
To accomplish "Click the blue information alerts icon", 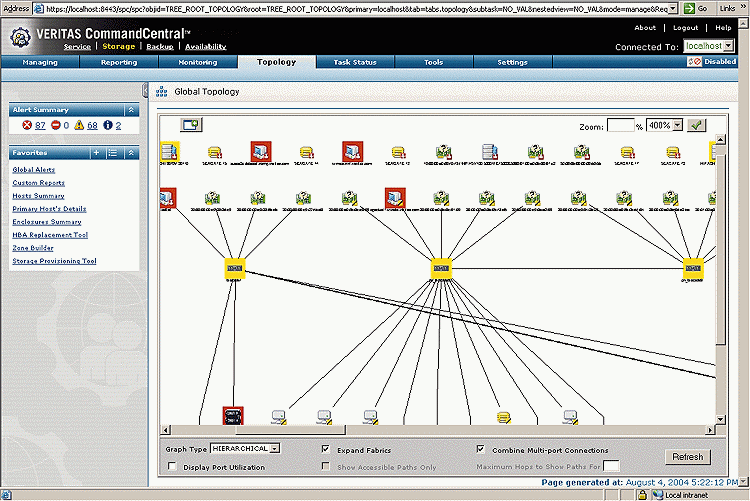I will pyautogui.click(x=108, y=125).
